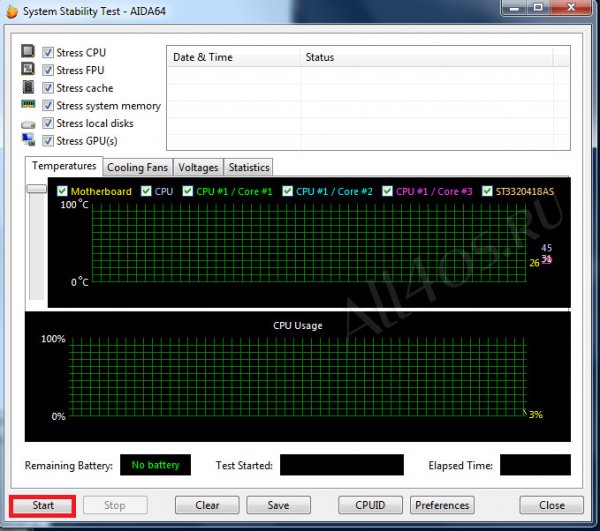Viewport: 600px width, 531px height.
Task: Click the 3% CPU usage value
Action: [536, 415]
